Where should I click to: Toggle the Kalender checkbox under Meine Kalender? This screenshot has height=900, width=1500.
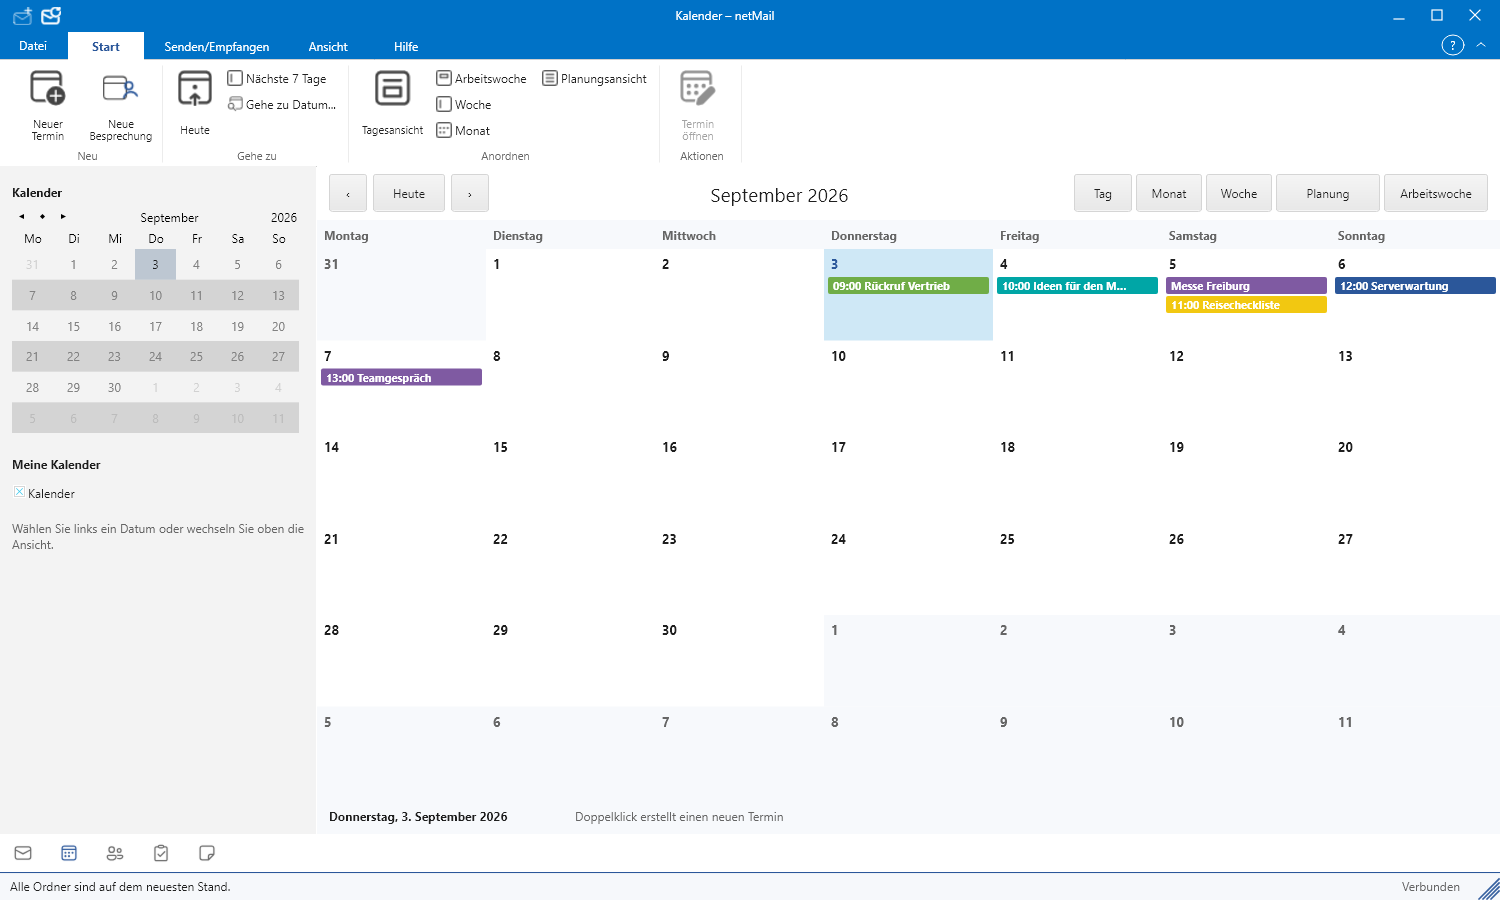19,492
